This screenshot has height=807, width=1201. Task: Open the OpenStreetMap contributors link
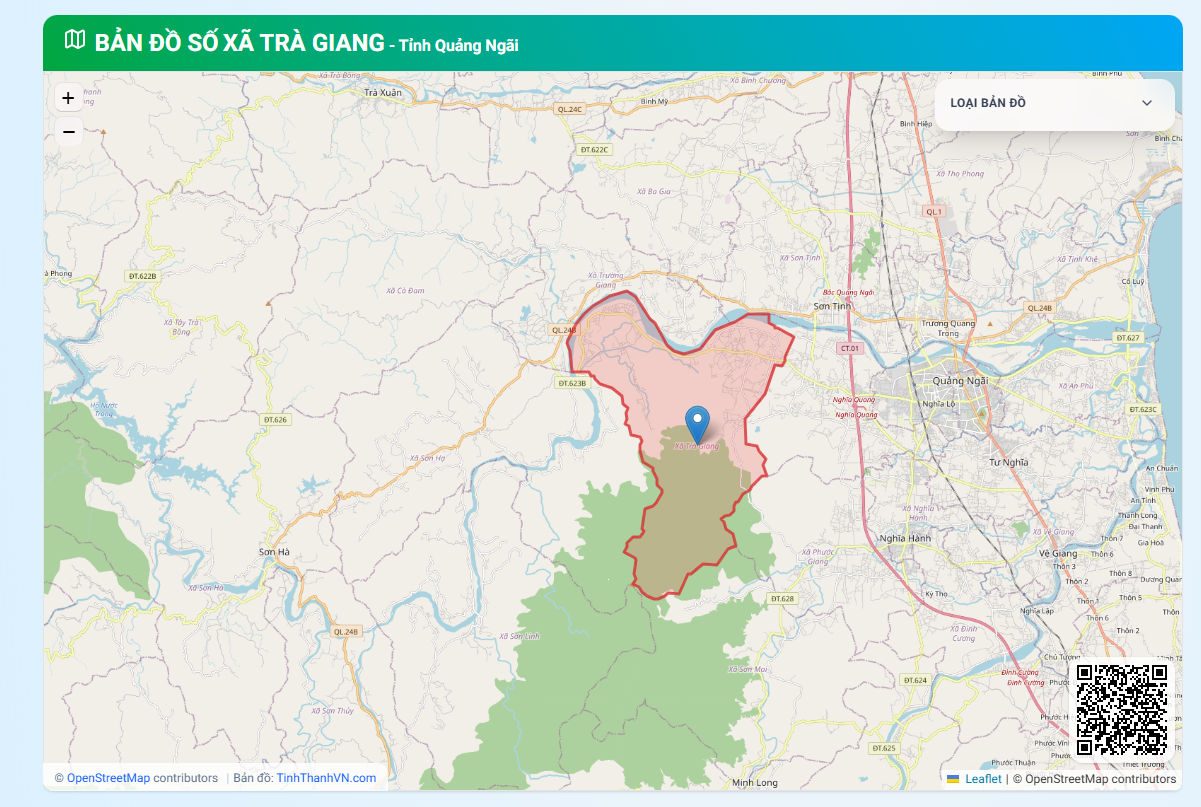point(108,778)
